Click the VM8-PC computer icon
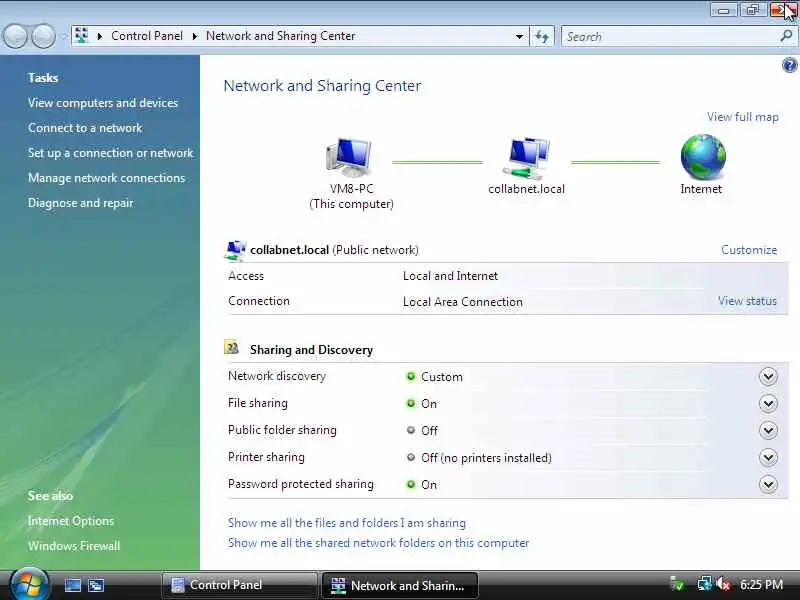 349,157
